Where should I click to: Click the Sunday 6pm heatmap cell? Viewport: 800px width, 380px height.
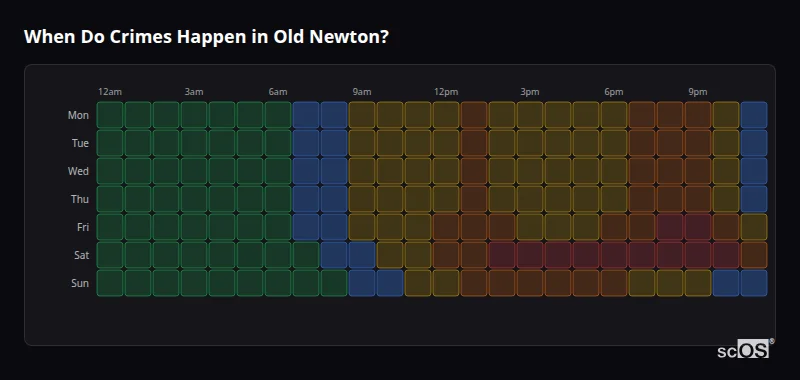point(614,283)
